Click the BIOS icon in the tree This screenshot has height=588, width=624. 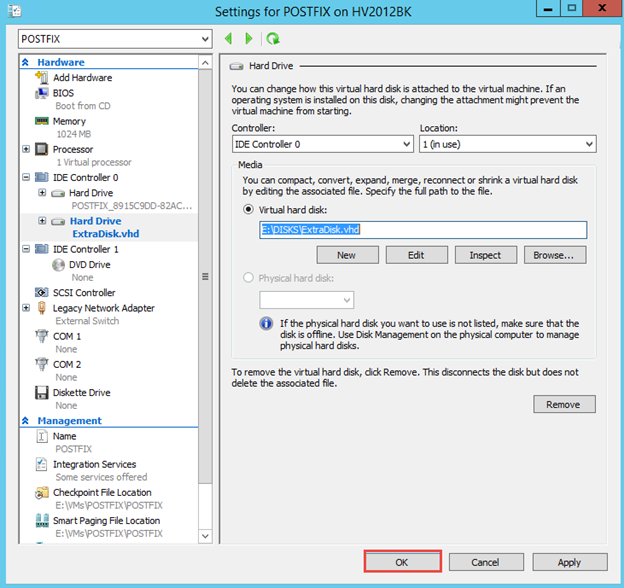pos(41,93)
